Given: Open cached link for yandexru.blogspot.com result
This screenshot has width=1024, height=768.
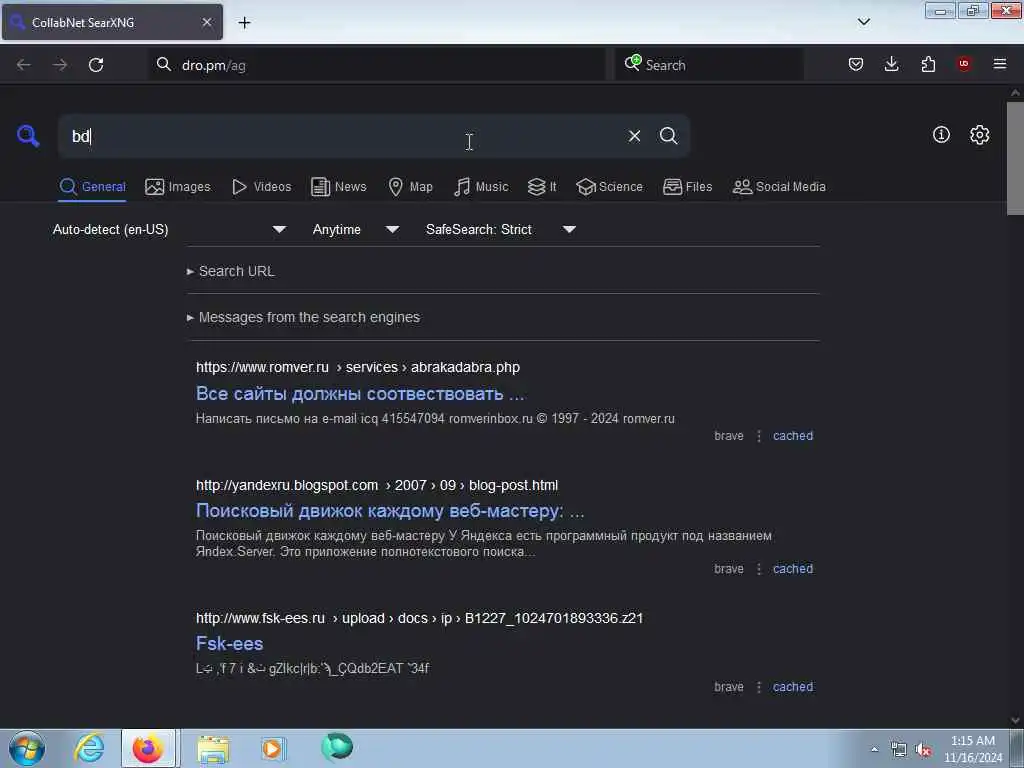Looking at the screenshot, I should click(x=793, y=569).
